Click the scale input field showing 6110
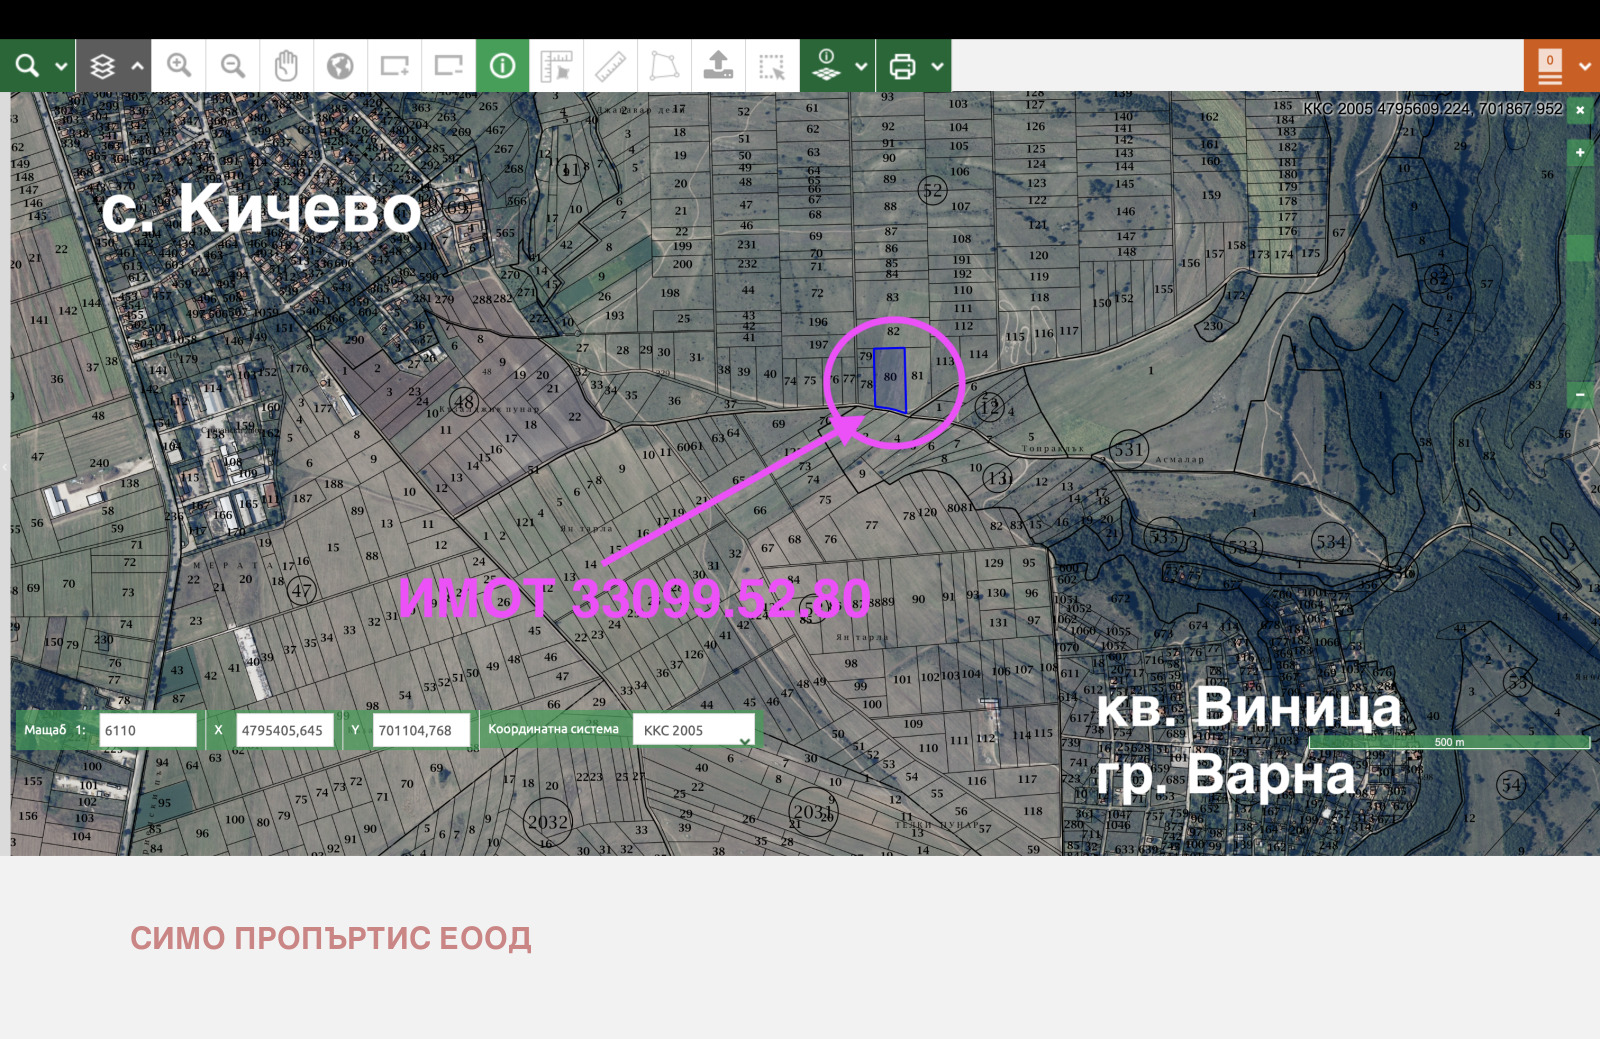The image size is (1600, 1039). point(147,730)
